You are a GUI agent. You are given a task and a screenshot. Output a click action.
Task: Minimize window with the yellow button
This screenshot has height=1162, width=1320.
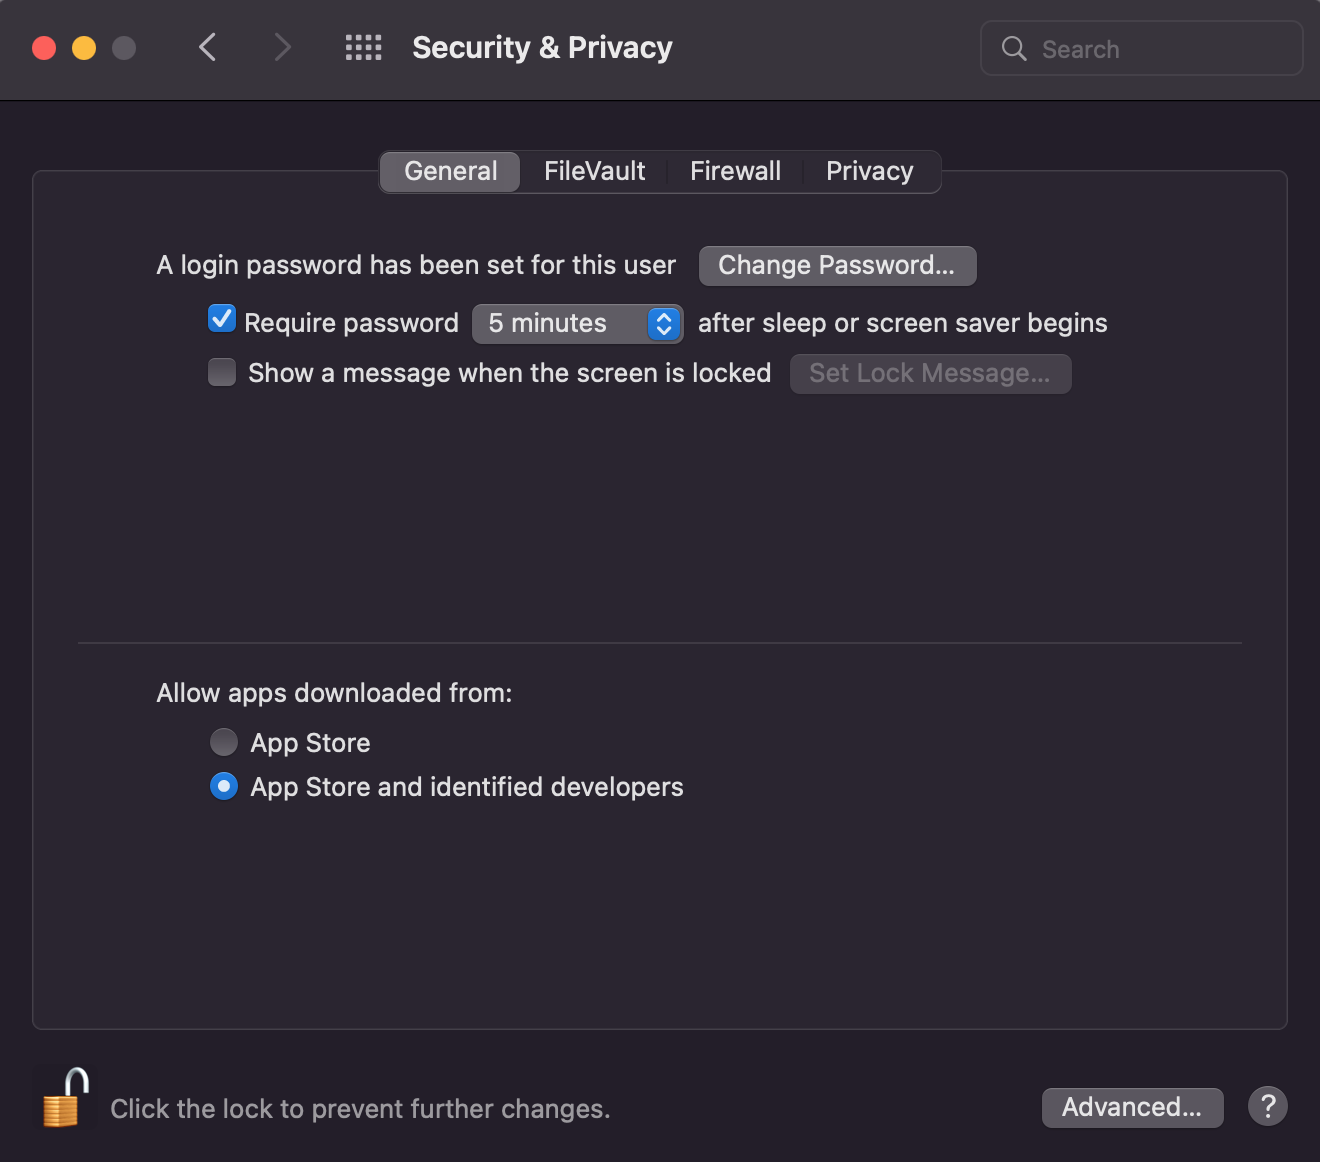coord(84,48)
